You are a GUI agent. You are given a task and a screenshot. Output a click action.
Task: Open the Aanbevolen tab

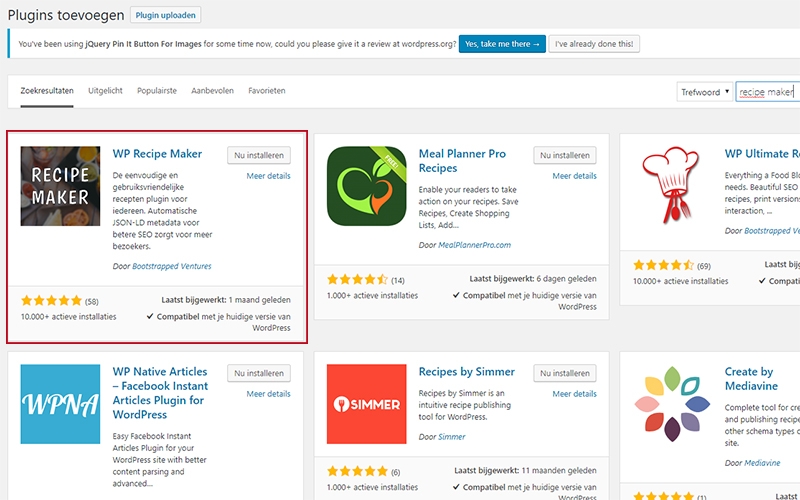tap(212, 91)
